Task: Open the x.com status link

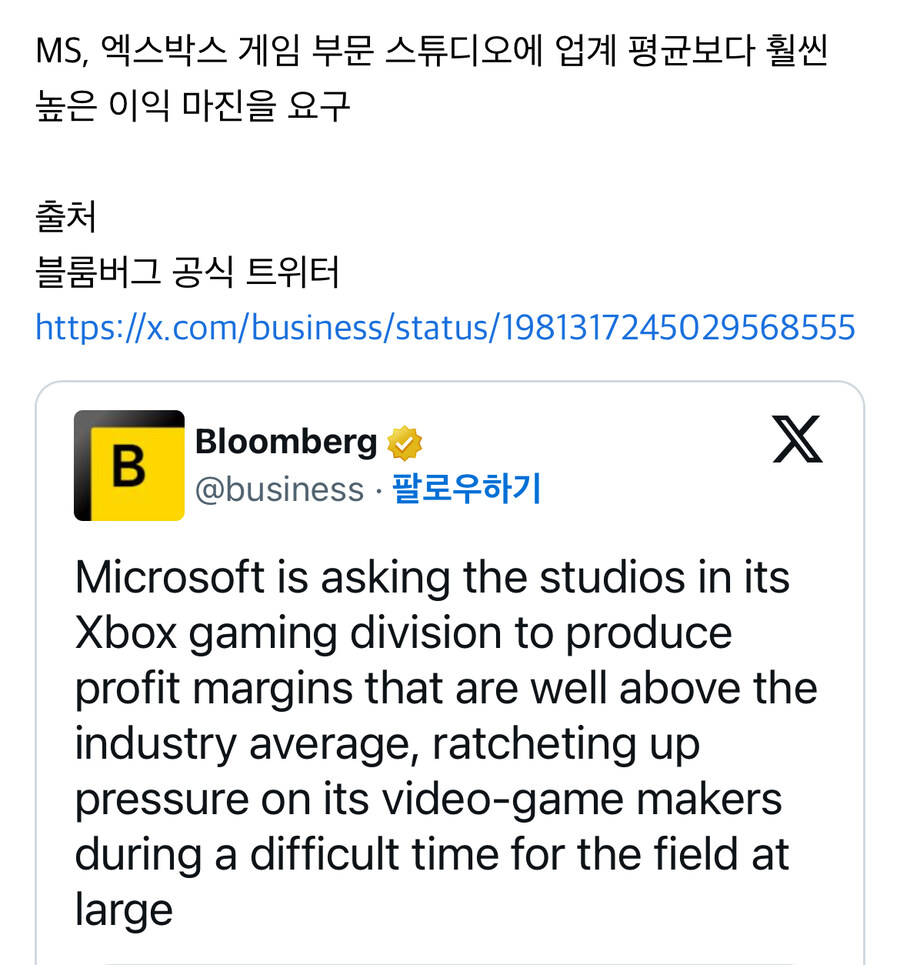Action: coord(443,327)
